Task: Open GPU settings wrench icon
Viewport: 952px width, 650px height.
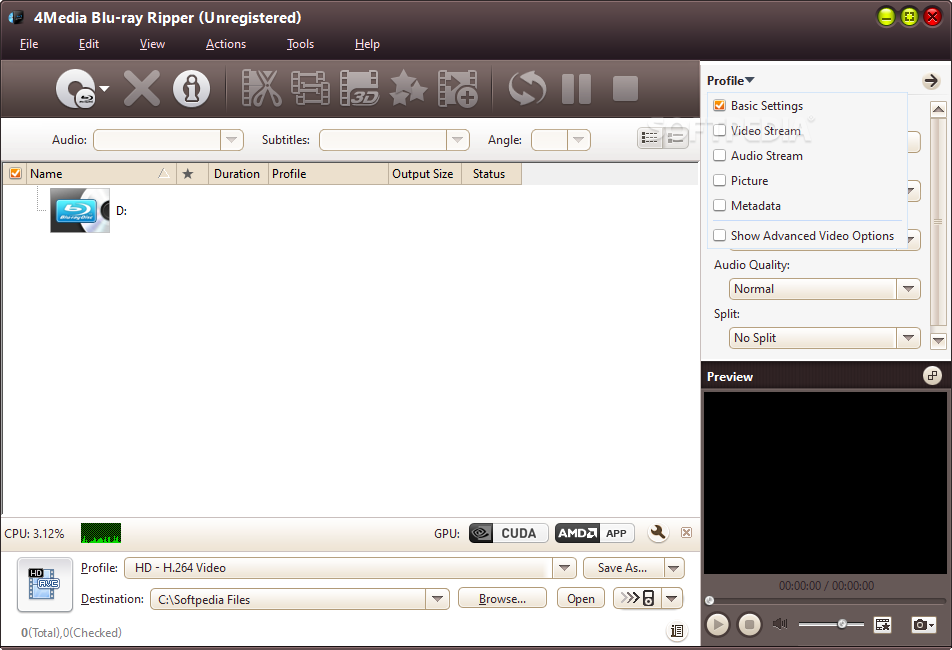Action: click(x=658, y=533)
